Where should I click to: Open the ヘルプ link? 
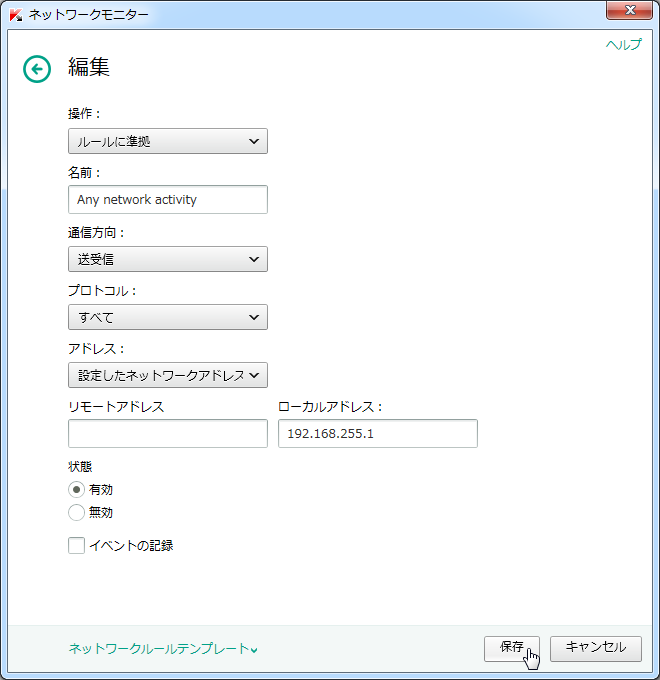623,45
